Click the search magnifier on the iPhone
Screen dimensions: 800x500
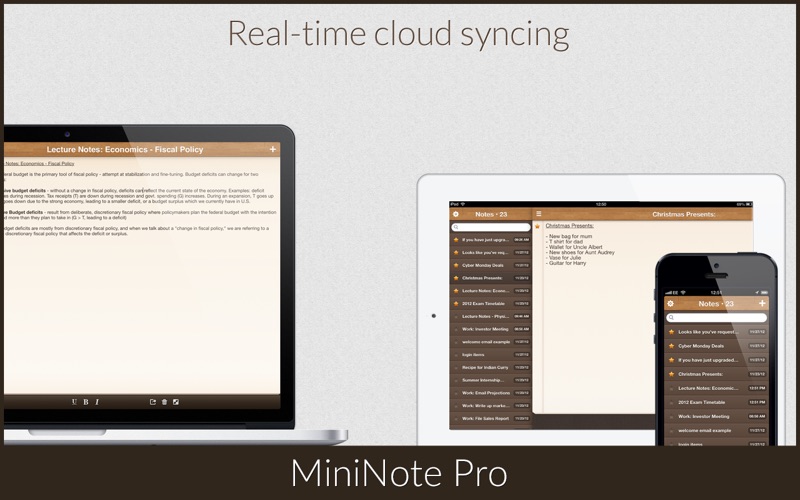(x=671, y=318)
